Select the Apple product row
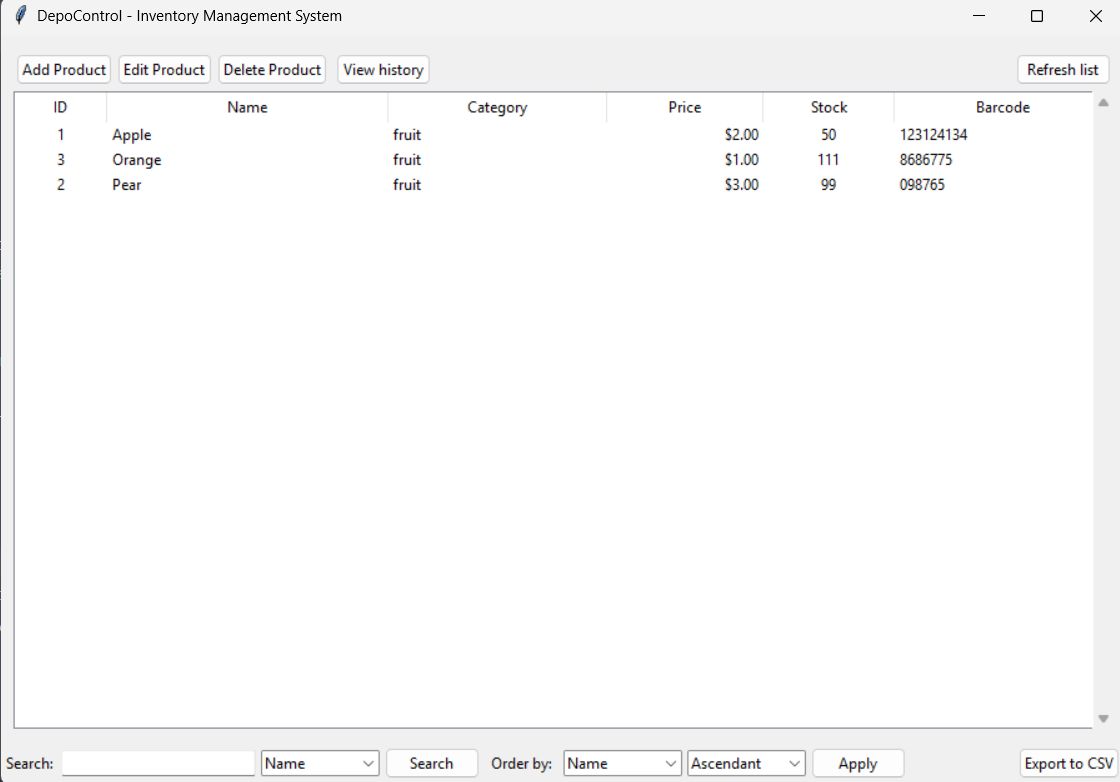The height and width of the screenshot is (782, 1120). coord(554,134)
